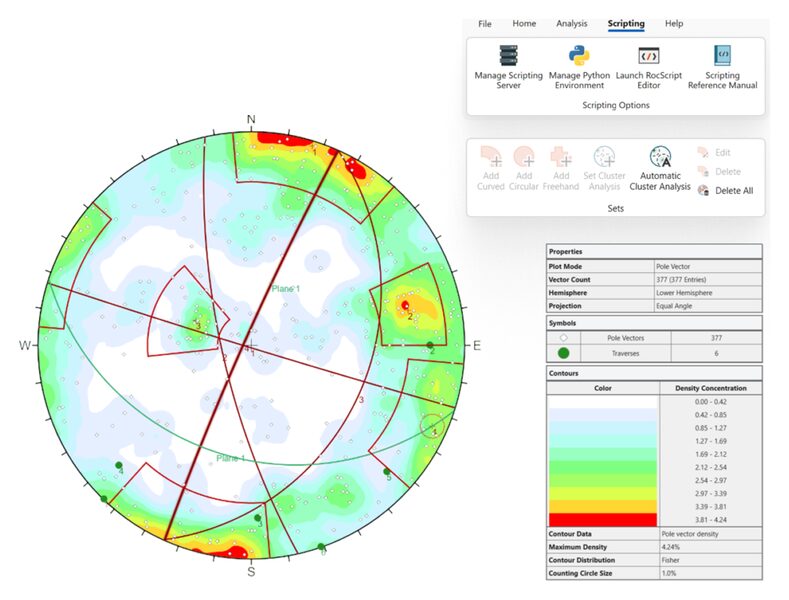Click traverse marker 3 near south edge
Screen dimensions: 789x600
(258, 517)
